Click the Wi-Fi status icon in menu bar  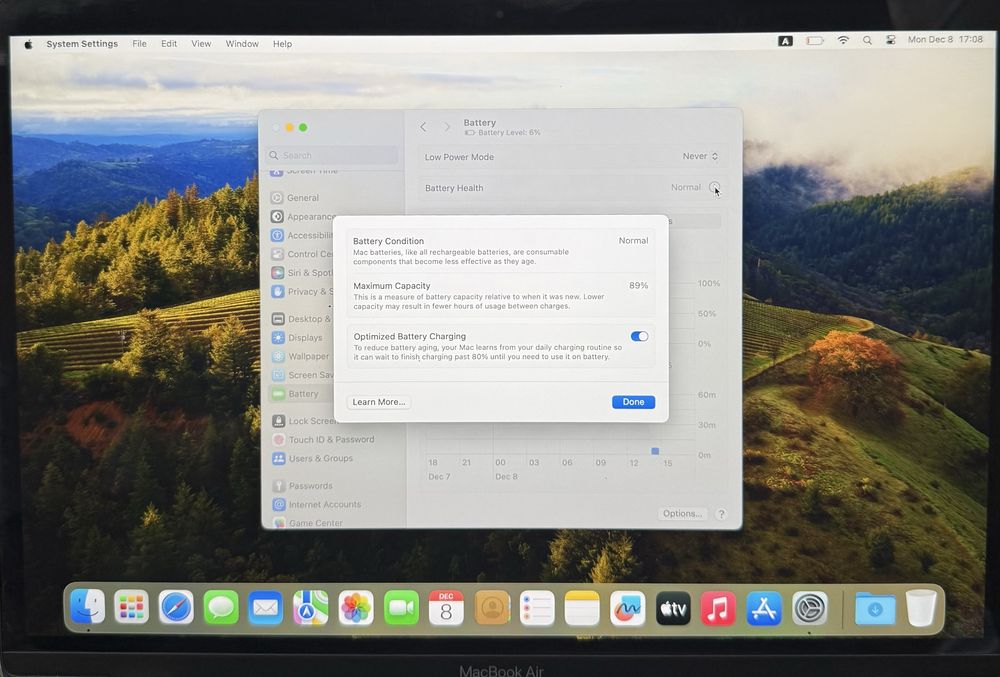point(843,40)
